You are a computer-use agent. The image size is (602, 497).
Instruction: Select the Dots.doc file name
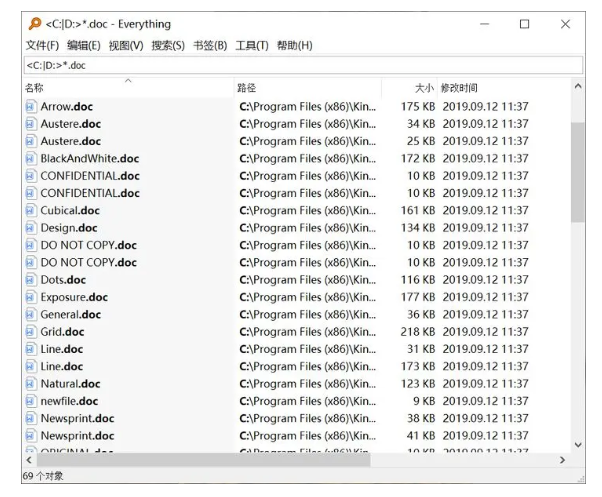coord(63,280)
